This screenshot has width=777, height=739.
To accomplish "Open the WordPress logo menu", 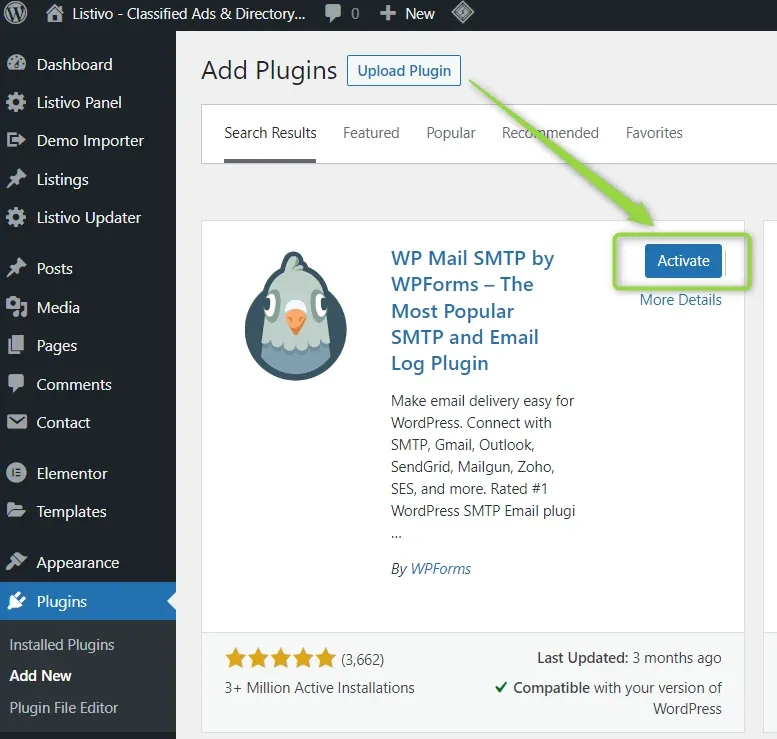I will 15,13.
